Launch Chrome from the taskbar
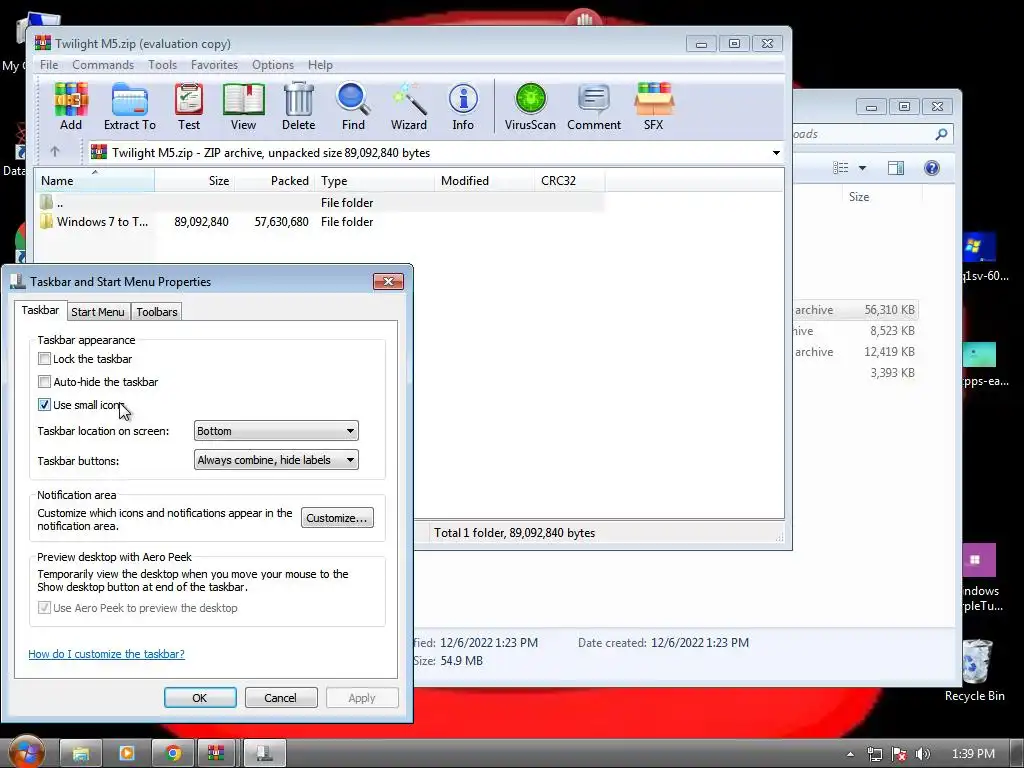 tap(173, 754)
